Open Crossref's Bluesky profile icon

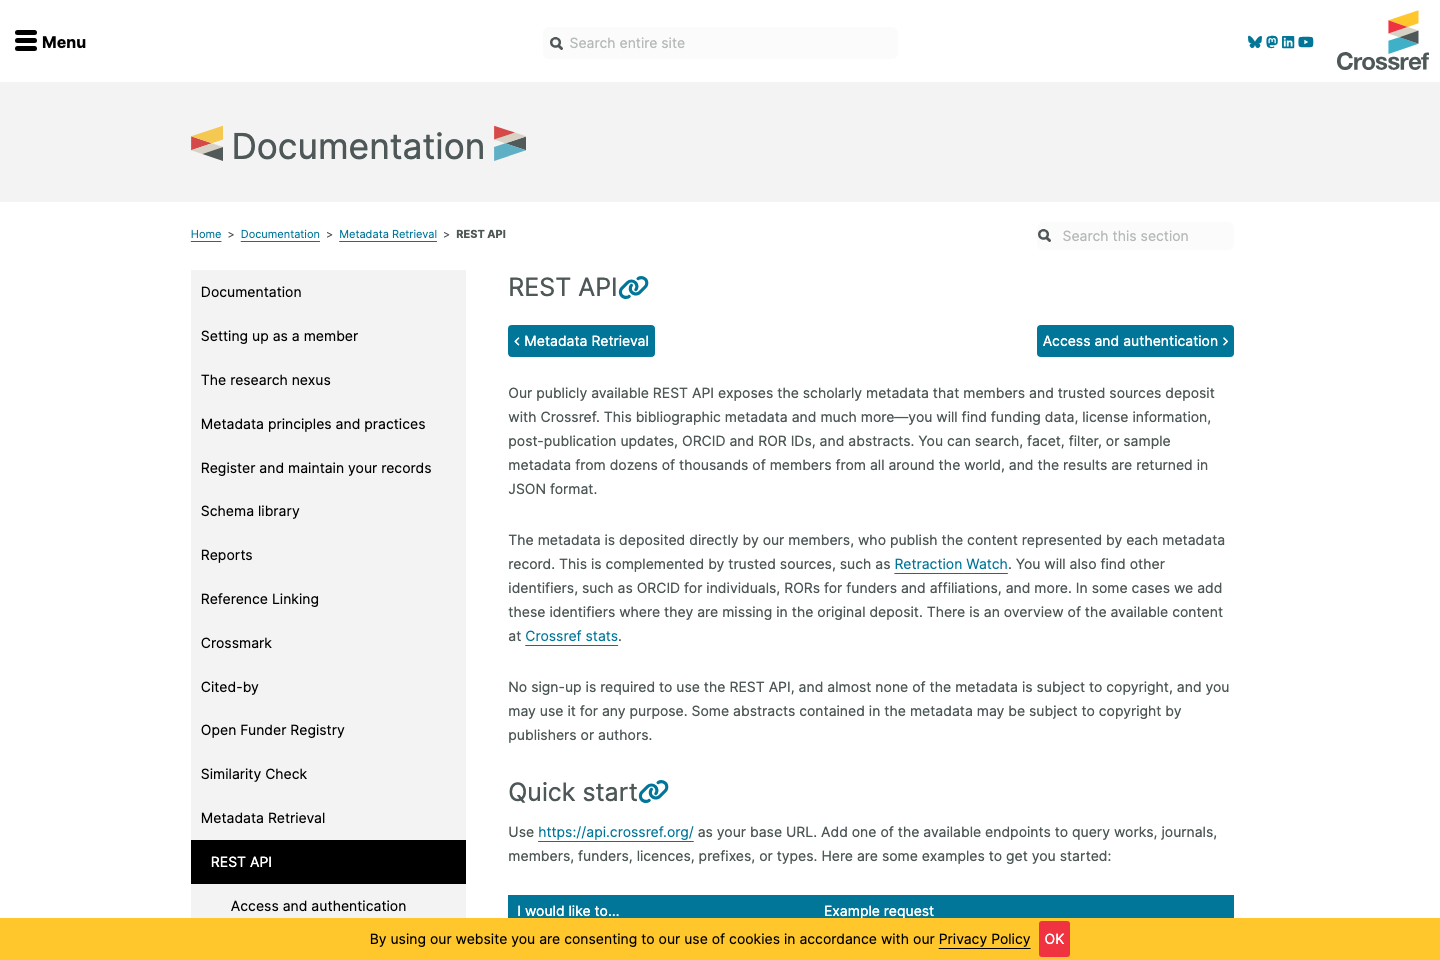pos(1254,42)
